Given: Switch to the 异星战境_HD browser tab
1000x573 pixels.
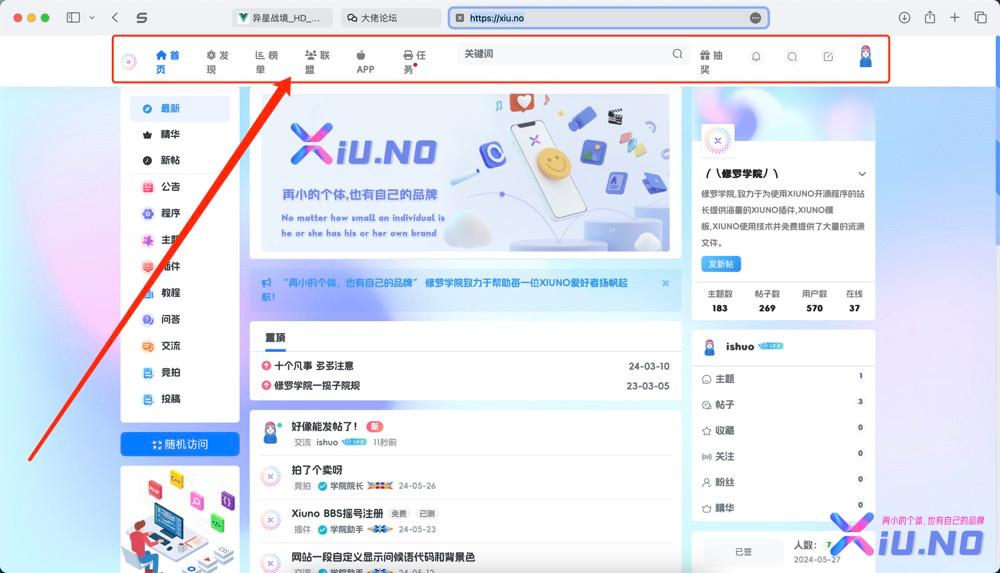Looking at the screenshot, I should 283,18.
